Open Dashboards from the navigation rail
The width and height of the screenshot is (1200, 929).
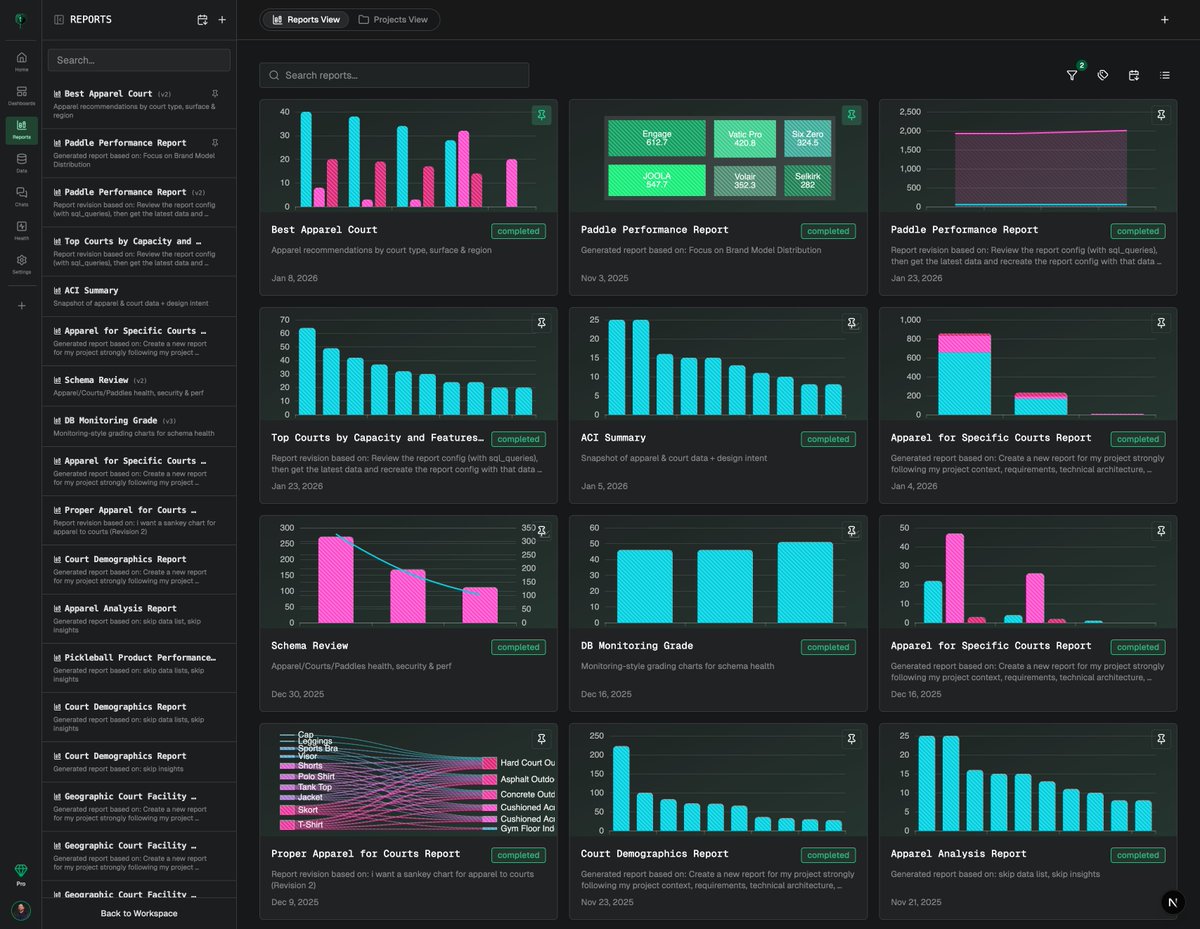tap(21, 95)
